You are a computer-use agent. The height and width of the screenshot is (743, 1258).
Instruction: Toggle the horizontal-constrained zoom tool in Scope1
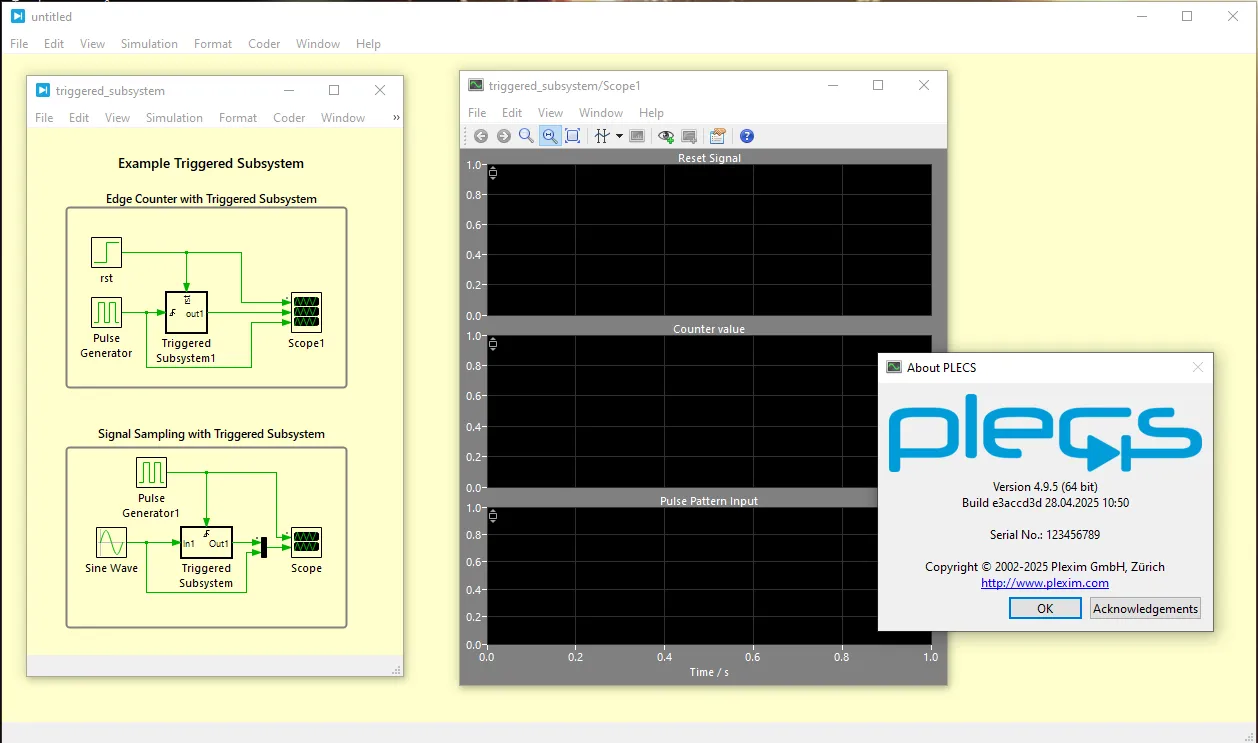point(549,136)
